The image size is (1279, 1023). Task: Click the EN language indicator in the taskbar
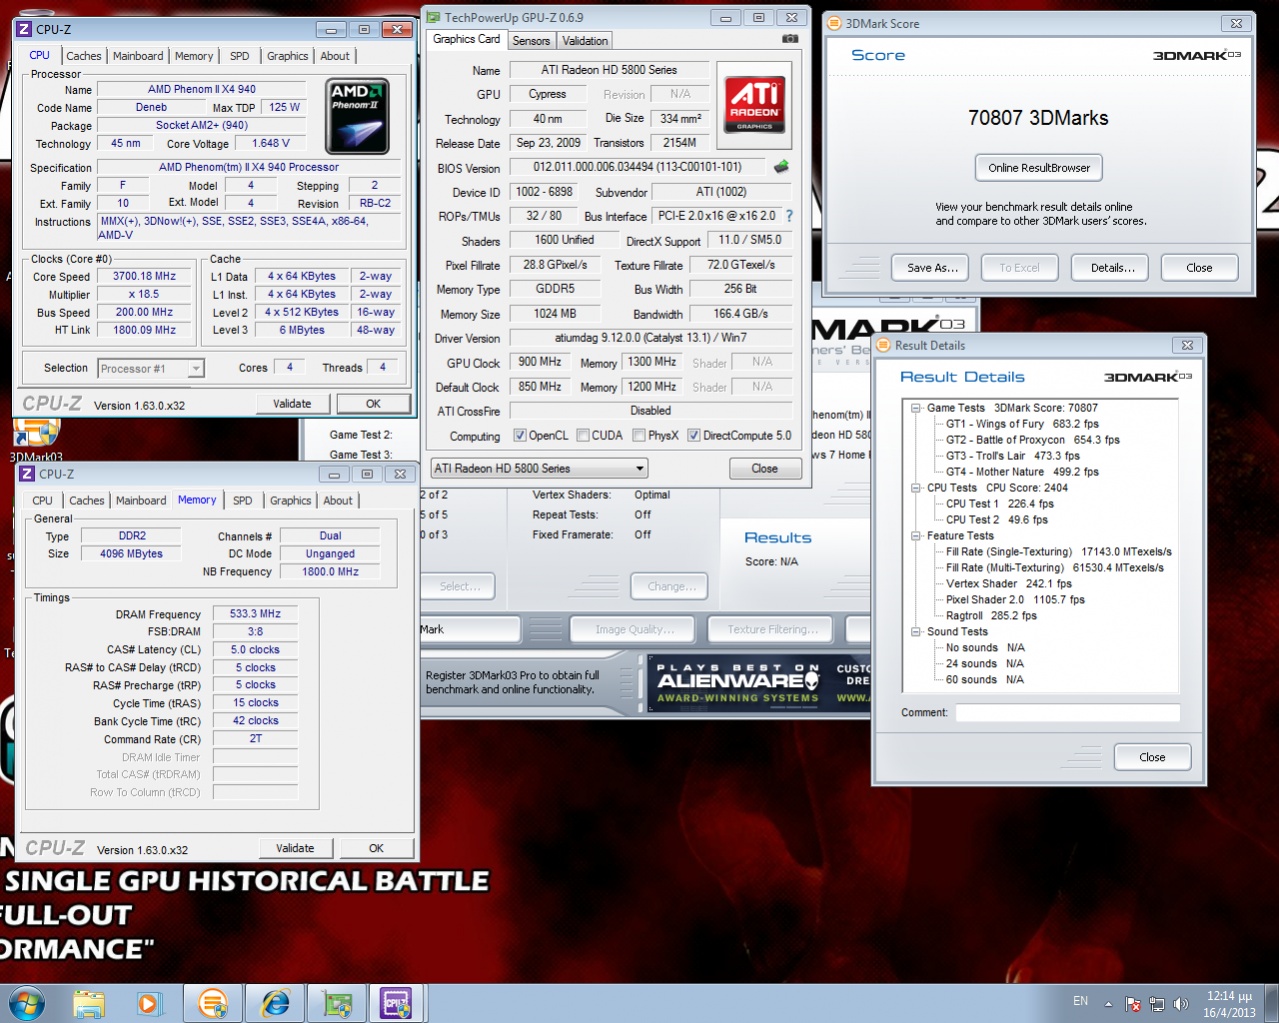coord(1080,1001)
